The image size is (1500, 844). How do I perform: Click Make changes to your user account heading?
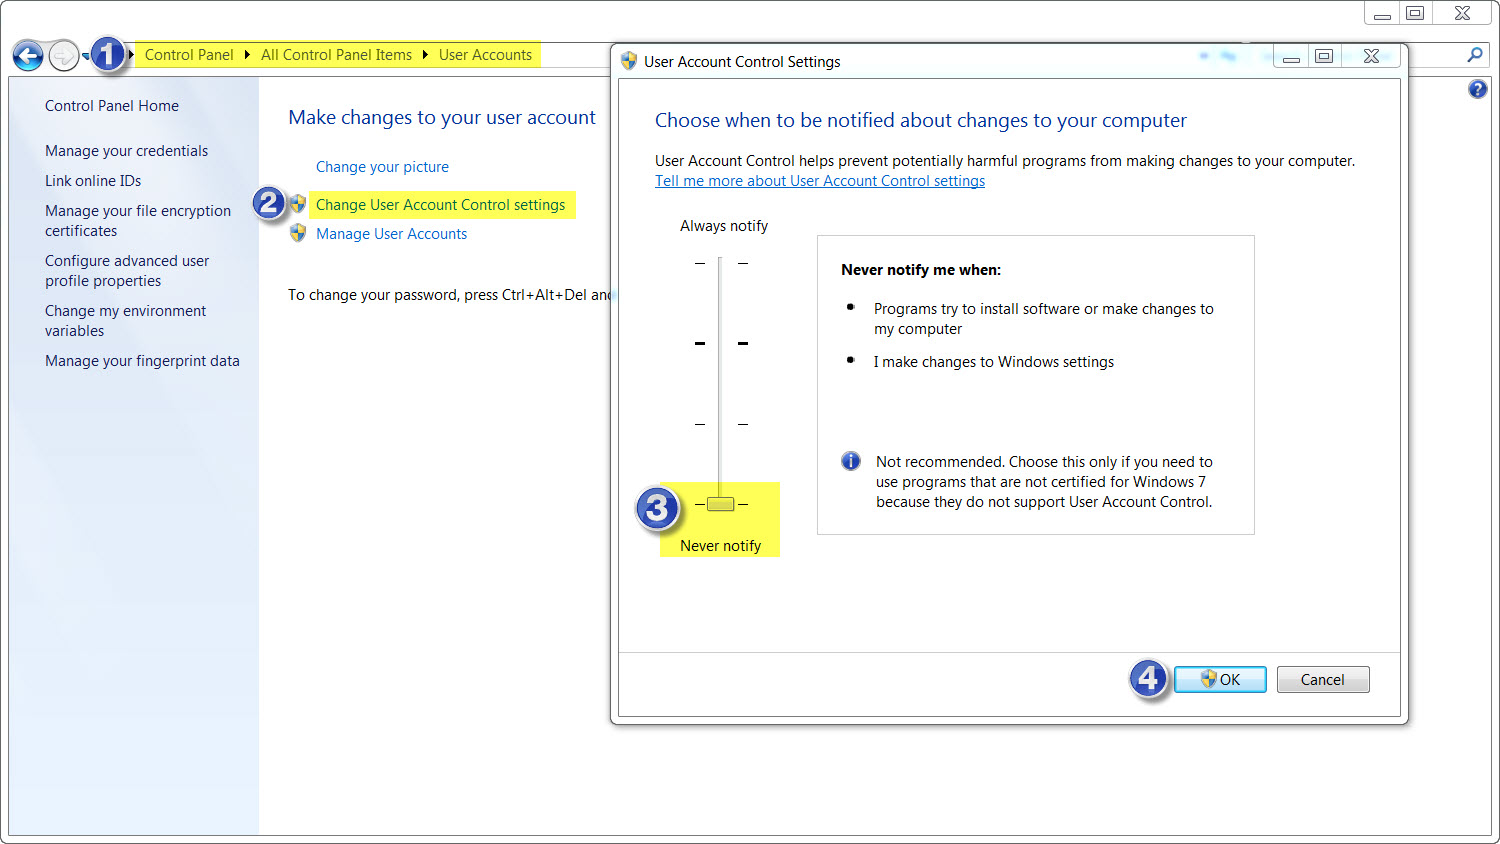(x=442, y=118)
